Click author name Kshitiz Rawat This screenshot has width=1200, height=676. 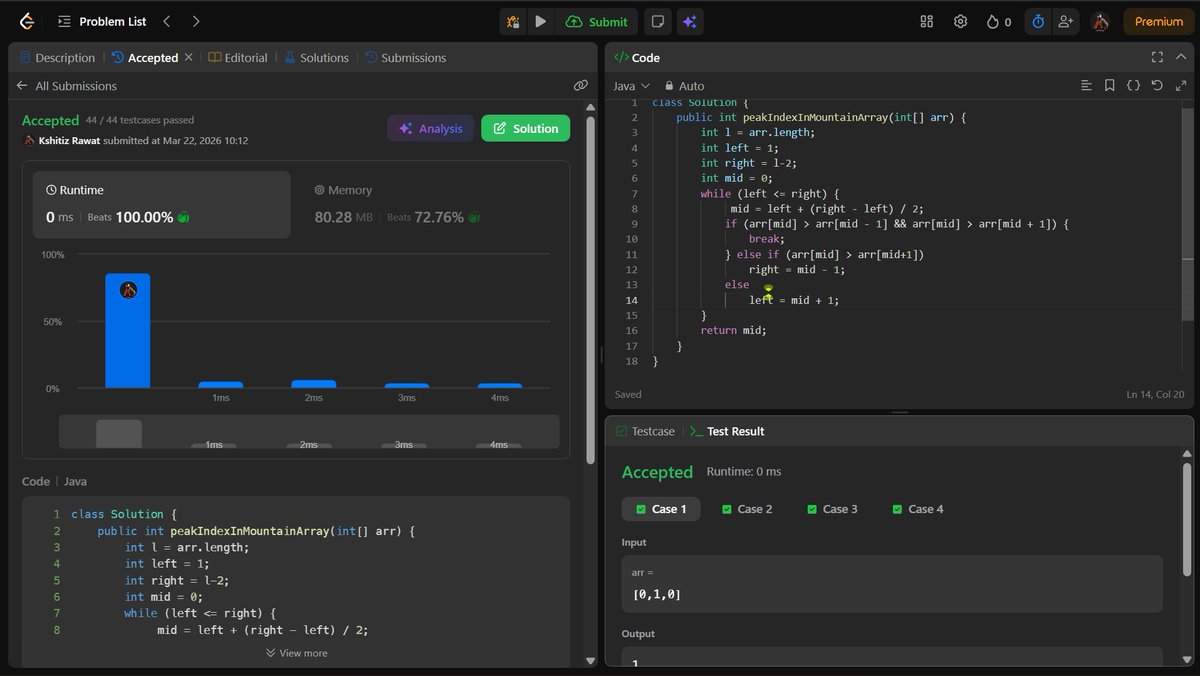pyautogui.click(x=69, y=140)
